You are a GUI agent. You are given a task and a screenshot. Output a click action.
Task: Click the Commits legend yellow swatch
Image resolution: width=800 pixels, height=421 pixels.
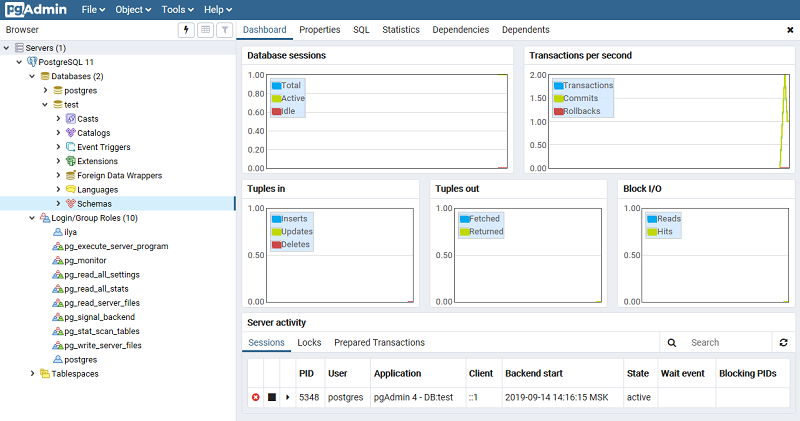558,98
